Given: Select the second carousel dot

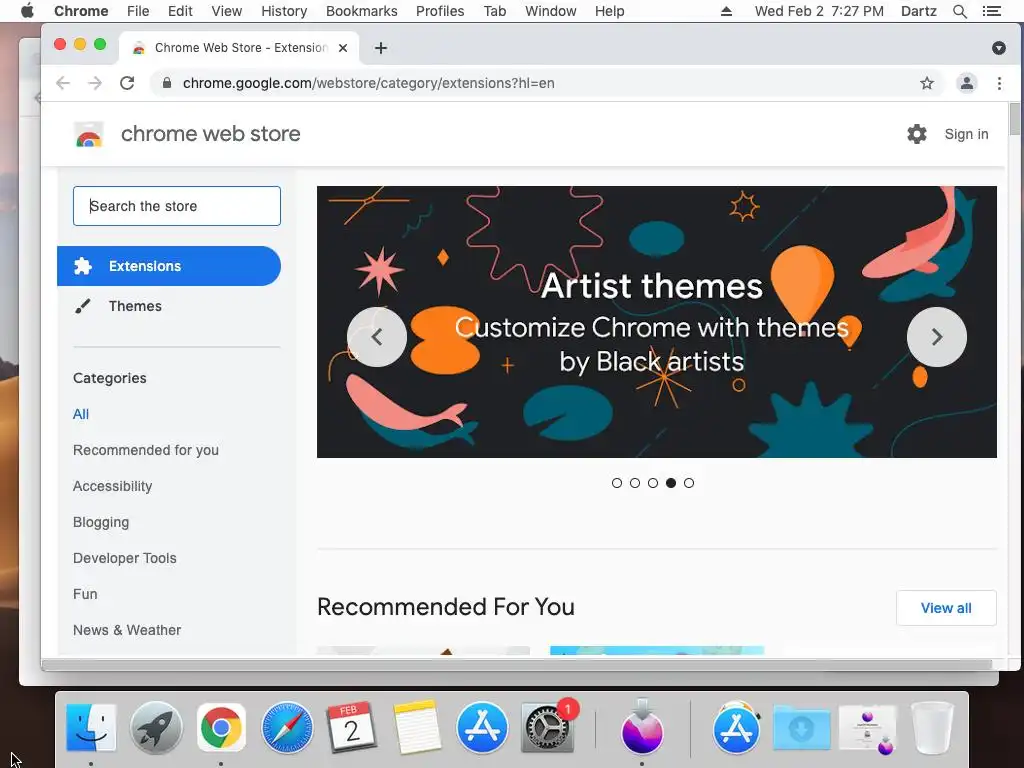Looking at the screenshot, I should click(635, 483).
